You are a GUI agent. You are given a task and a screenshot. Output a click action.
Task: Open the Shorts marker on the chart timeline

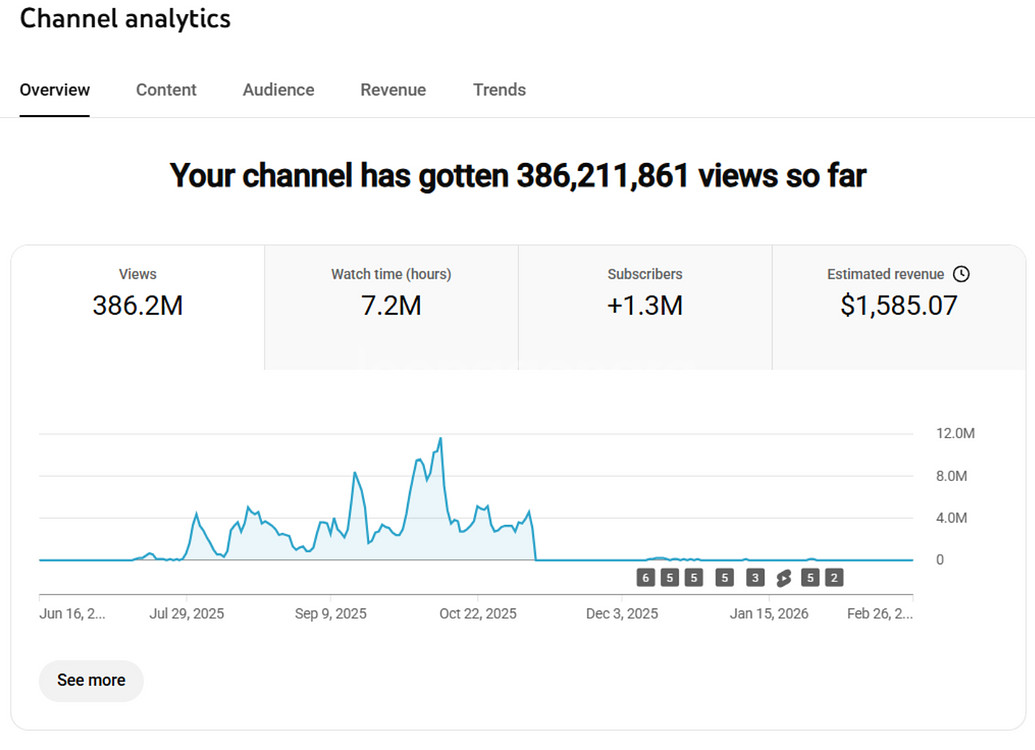[784, 577]
